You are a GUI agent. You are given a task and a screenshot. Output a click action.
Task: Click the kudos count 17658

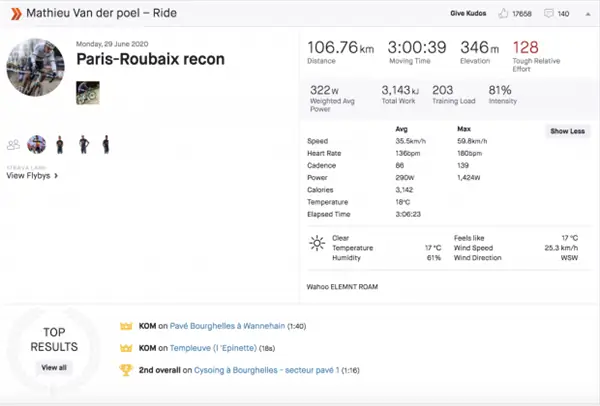point(522,14)
